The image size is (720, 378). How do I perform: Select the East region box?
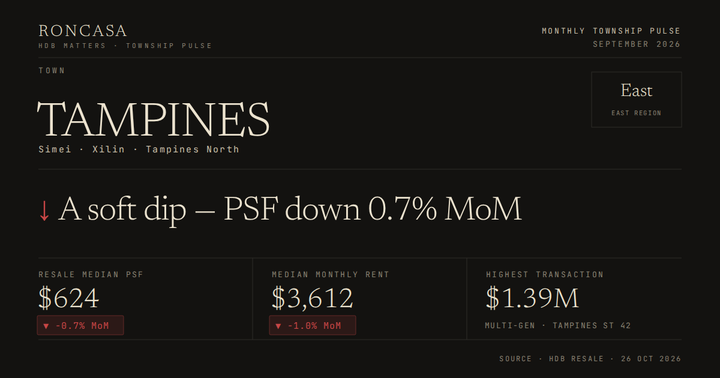tap(636, 99)
